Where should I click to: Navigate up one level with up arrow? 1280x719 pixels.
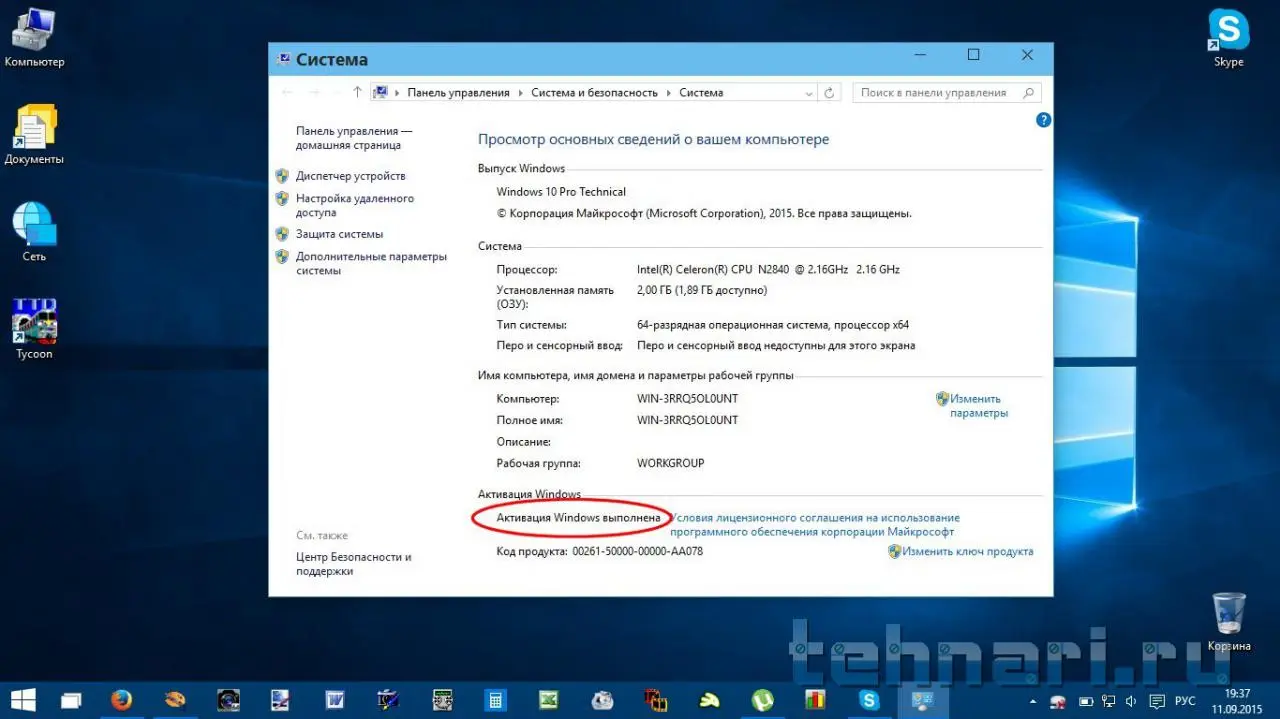(x=358, y=93)
